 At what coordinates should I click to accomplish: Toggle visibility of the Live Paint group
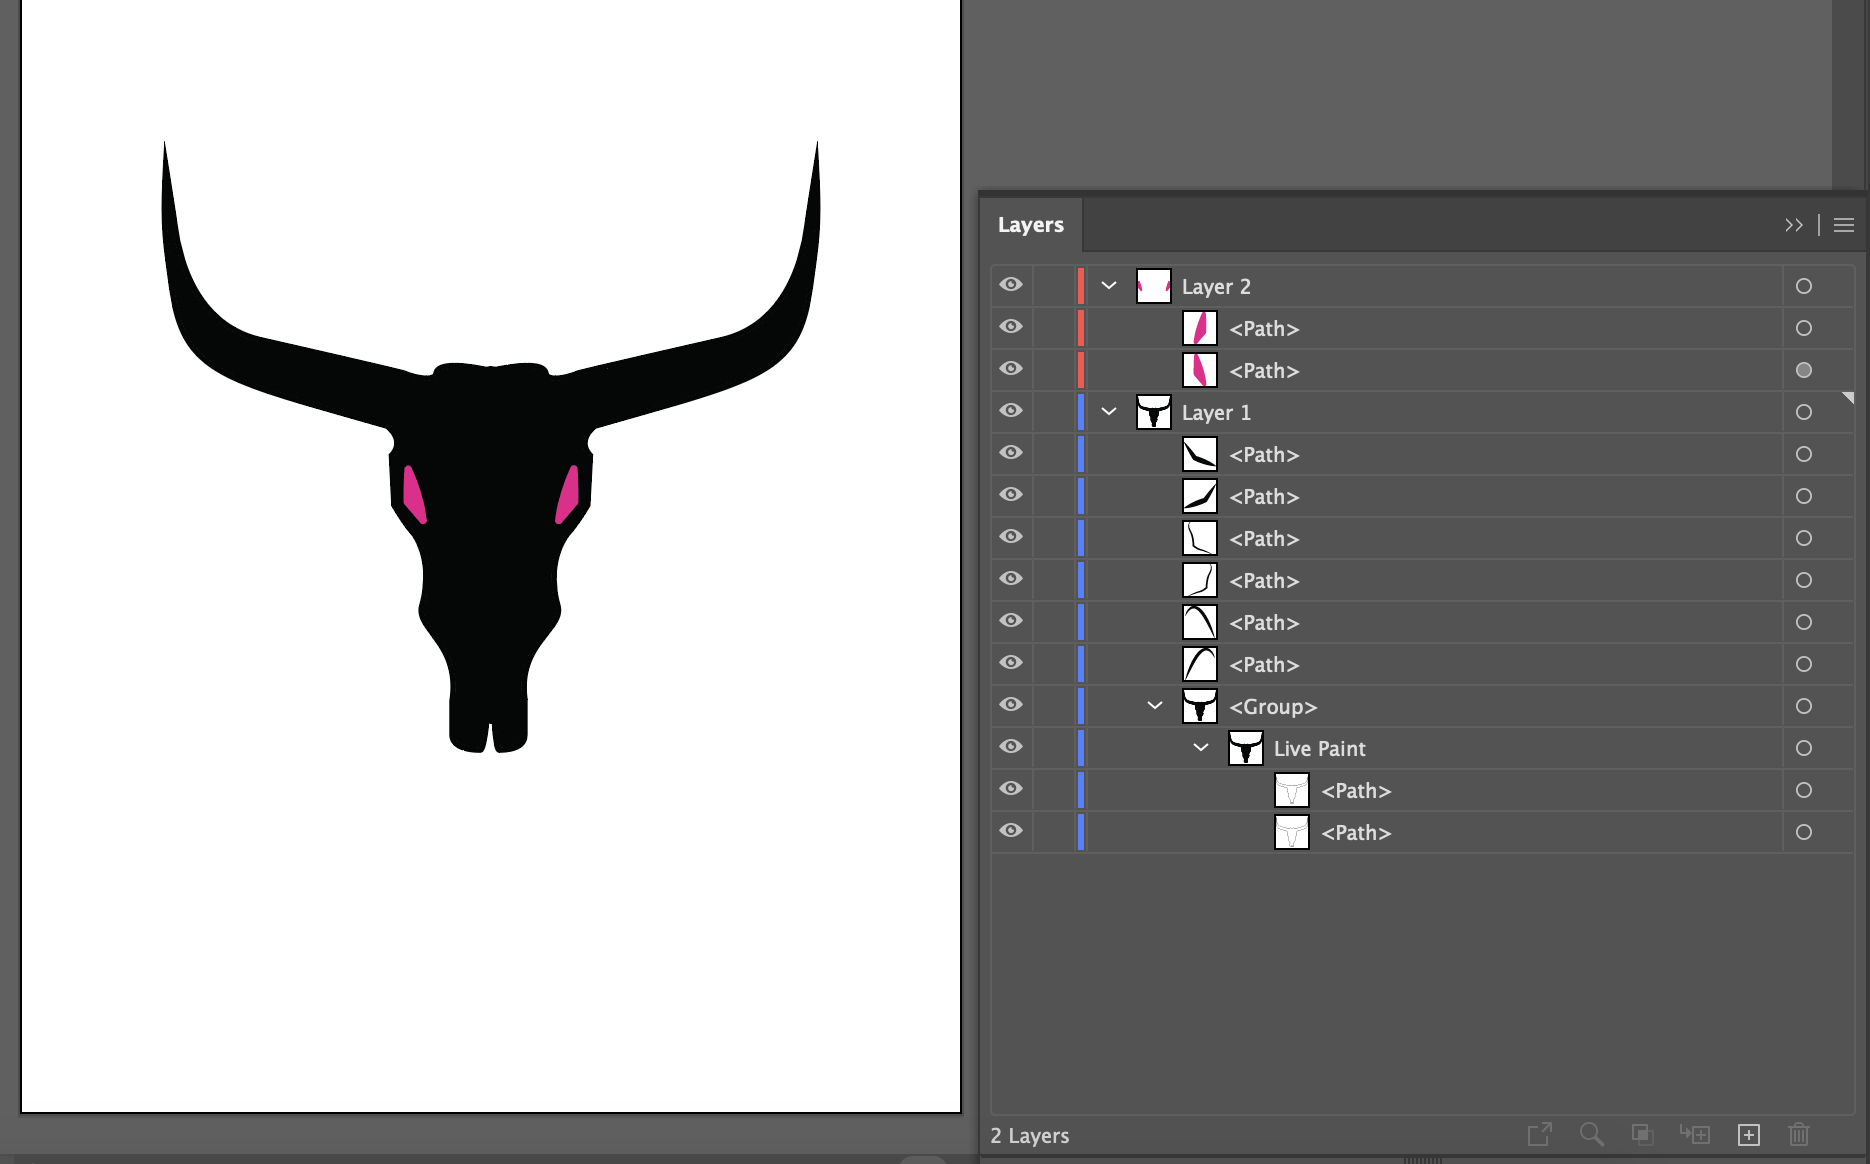[x=1011, y=747]
